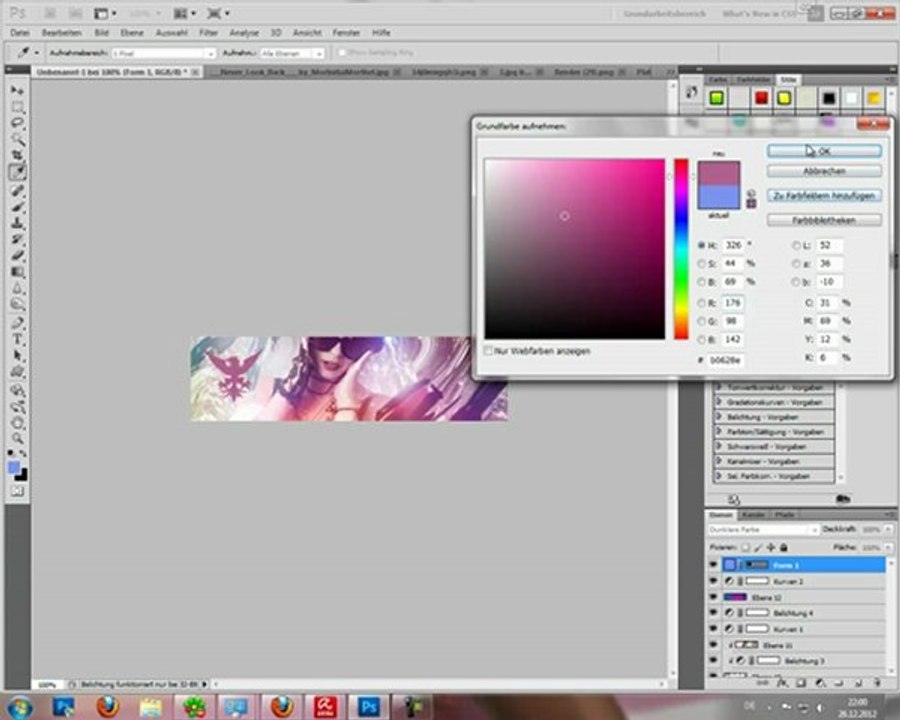Expand Gradationskurven Vorgaben presets
This screenshot has width=900, height=720.
(x=719, y=402)
